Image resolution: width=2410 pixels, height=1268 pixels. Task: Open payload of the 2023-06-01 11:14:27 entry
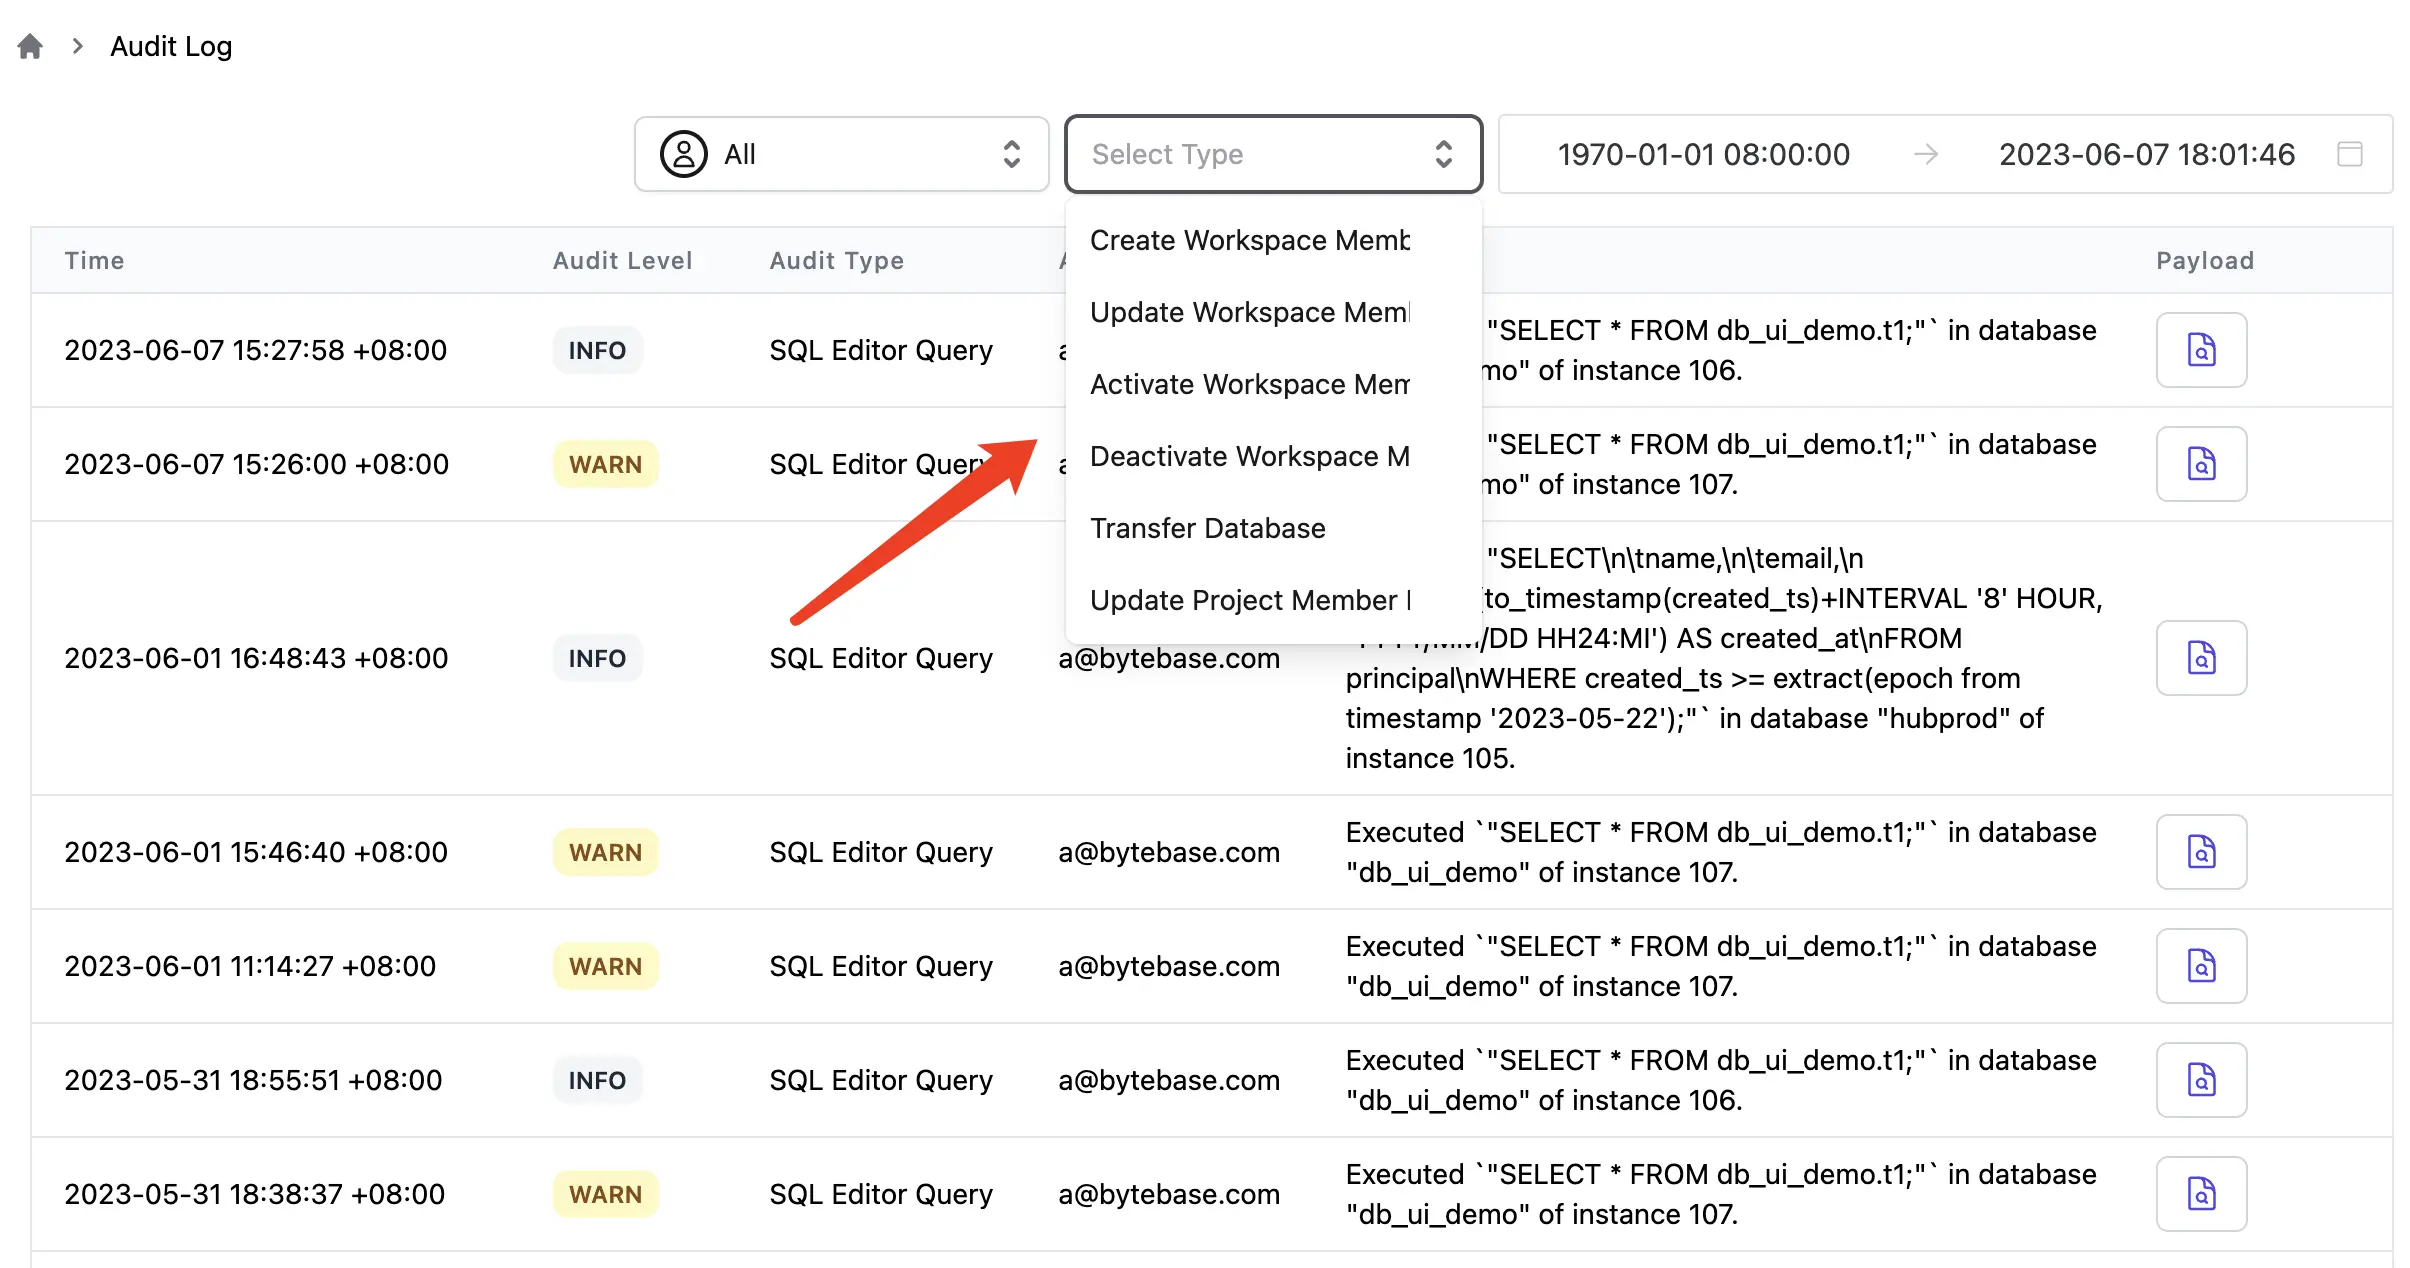click(x=2201, y=966)
